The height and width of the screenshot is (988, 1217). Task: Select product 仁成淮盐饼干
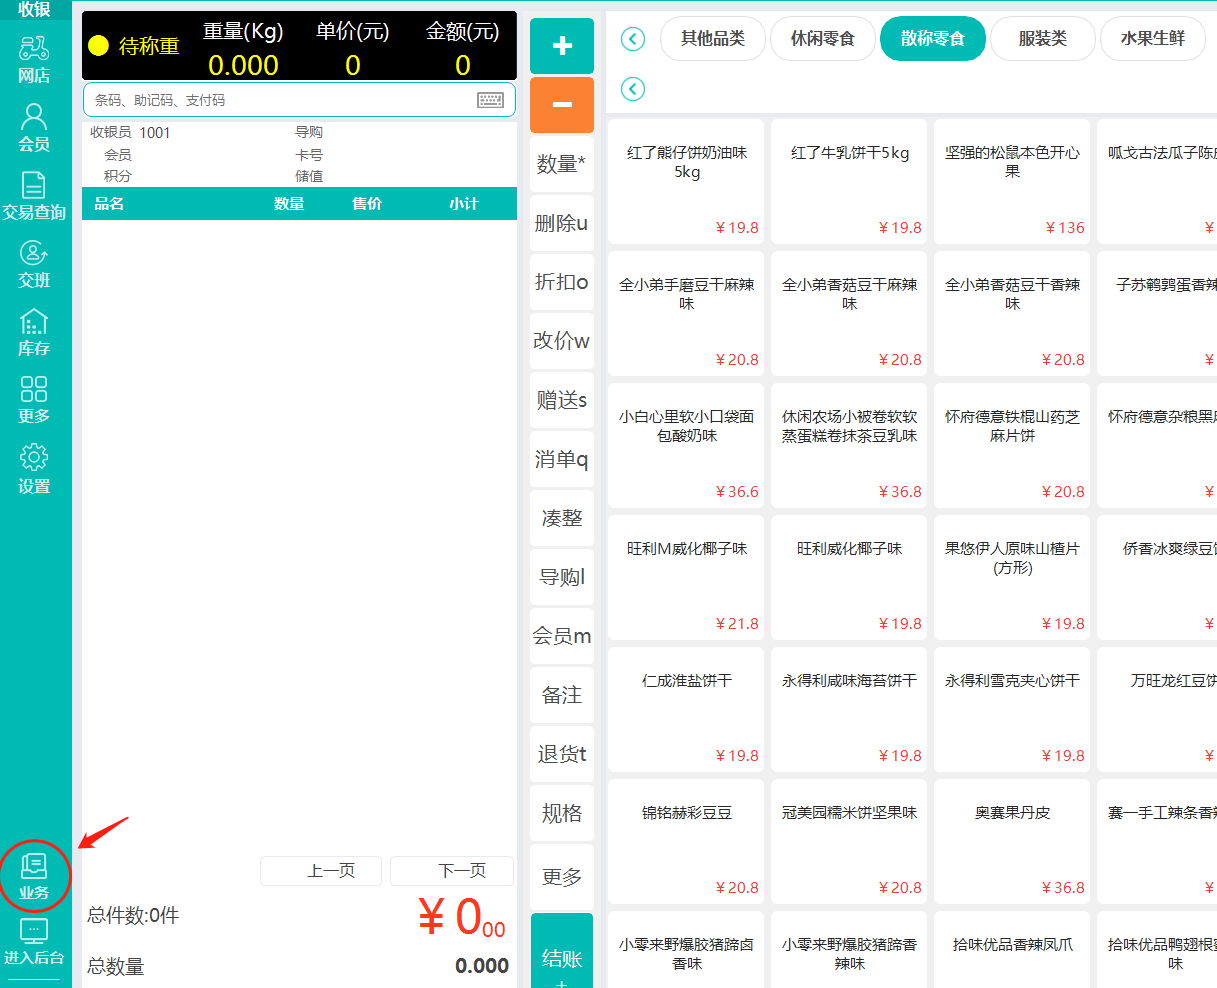click(x=686, y=710)
